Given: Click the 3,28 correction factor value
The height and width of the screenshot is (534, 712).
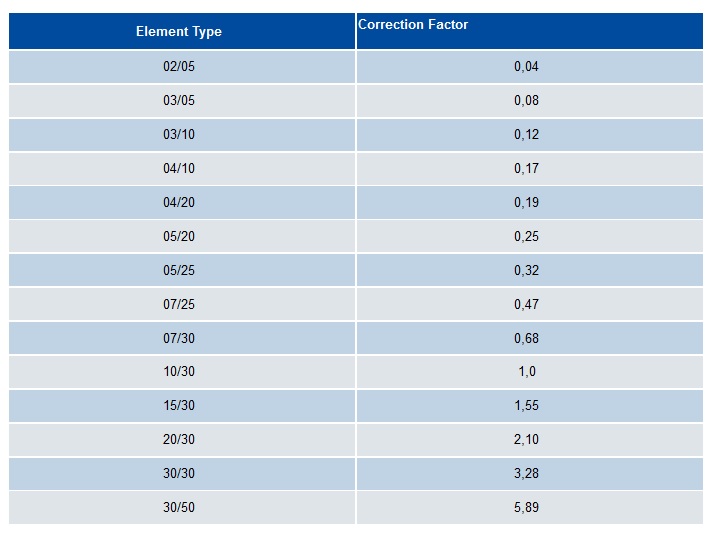Looking at the screenshot, I should tap(526, 473).
